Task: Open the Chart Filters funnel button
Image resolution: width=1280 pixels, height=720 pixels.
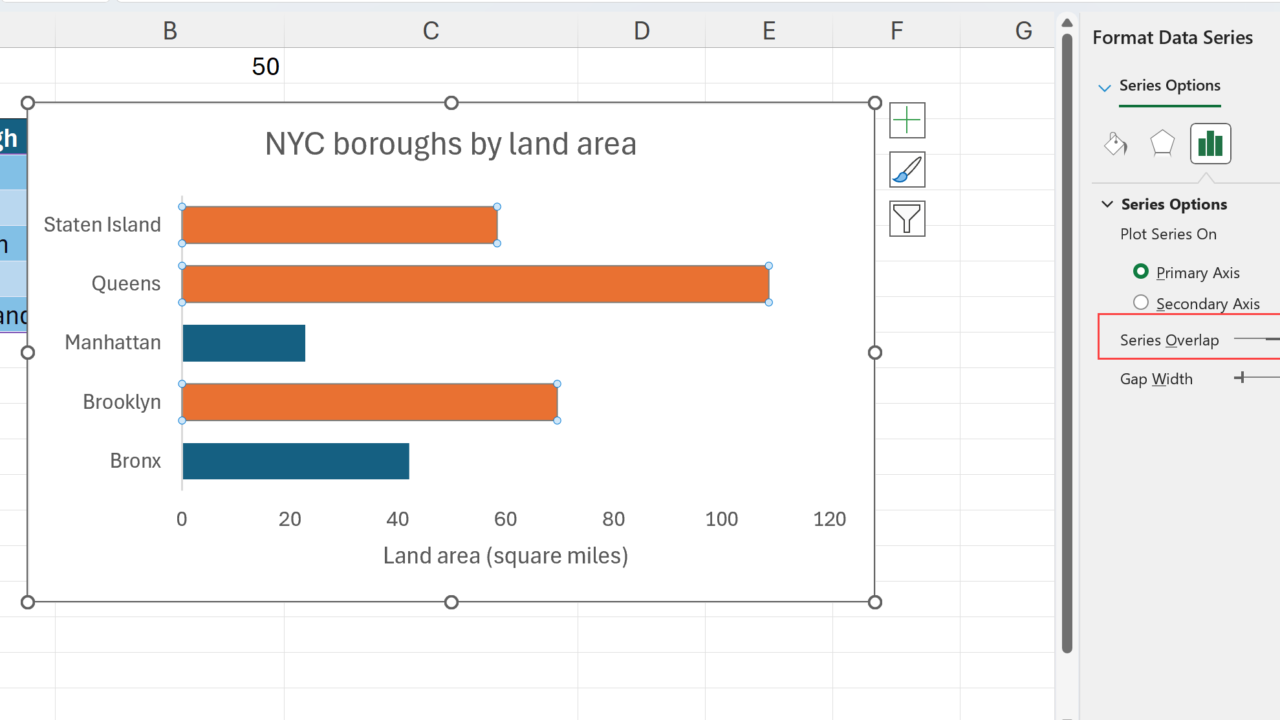Action: (906, 218)
